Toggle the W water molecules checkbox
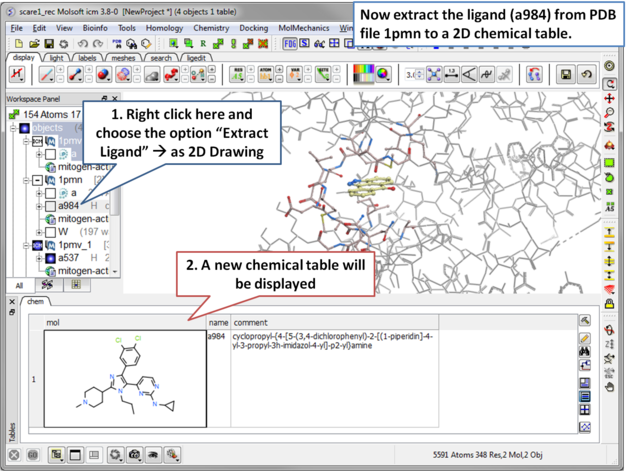 tap(49, 232)
